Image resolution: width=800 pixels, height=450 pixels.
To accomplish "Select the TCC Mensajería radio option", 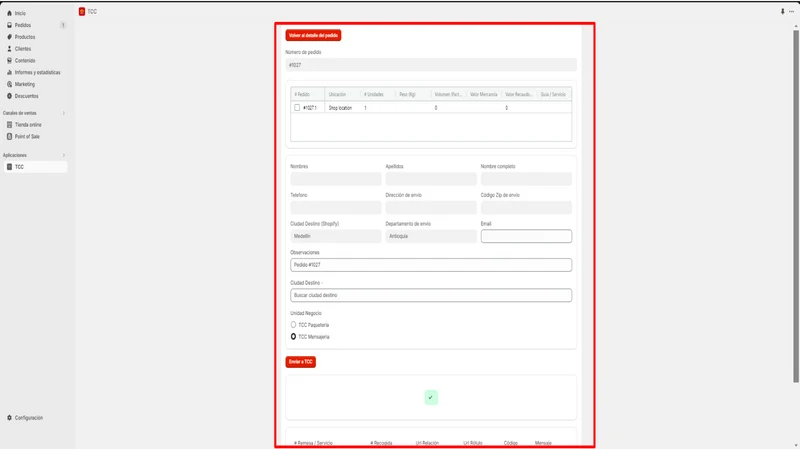I will (x=293, y=337).
